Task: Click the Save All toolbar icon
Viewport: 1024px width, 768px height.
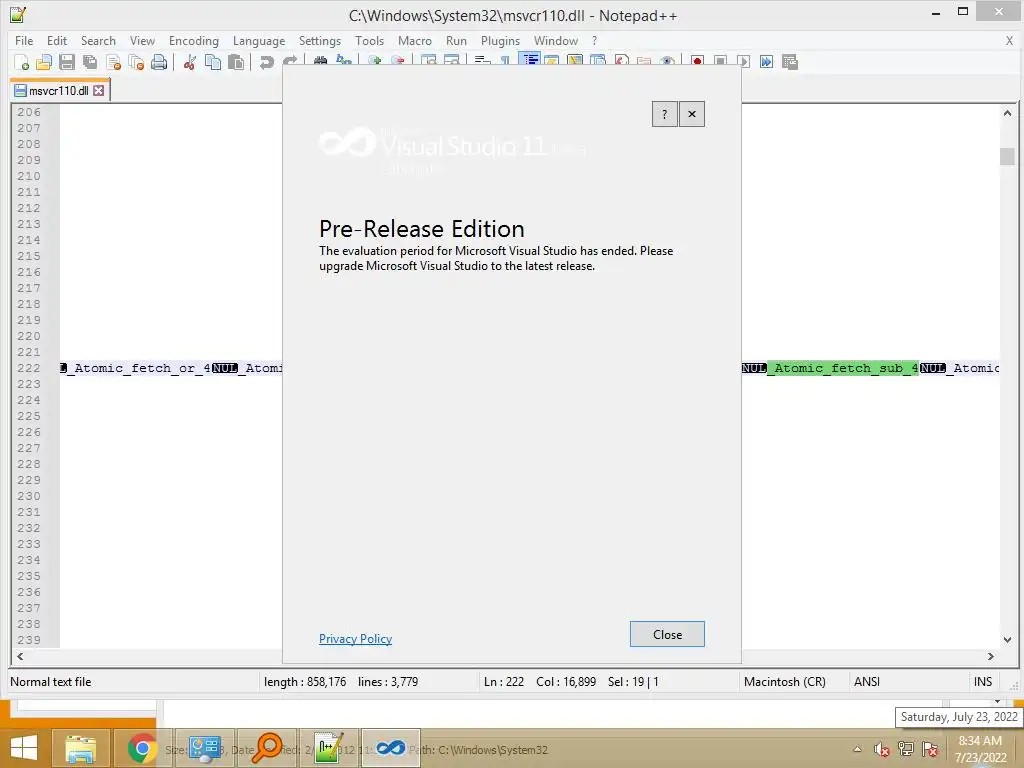Action: (x=89, y=62)
